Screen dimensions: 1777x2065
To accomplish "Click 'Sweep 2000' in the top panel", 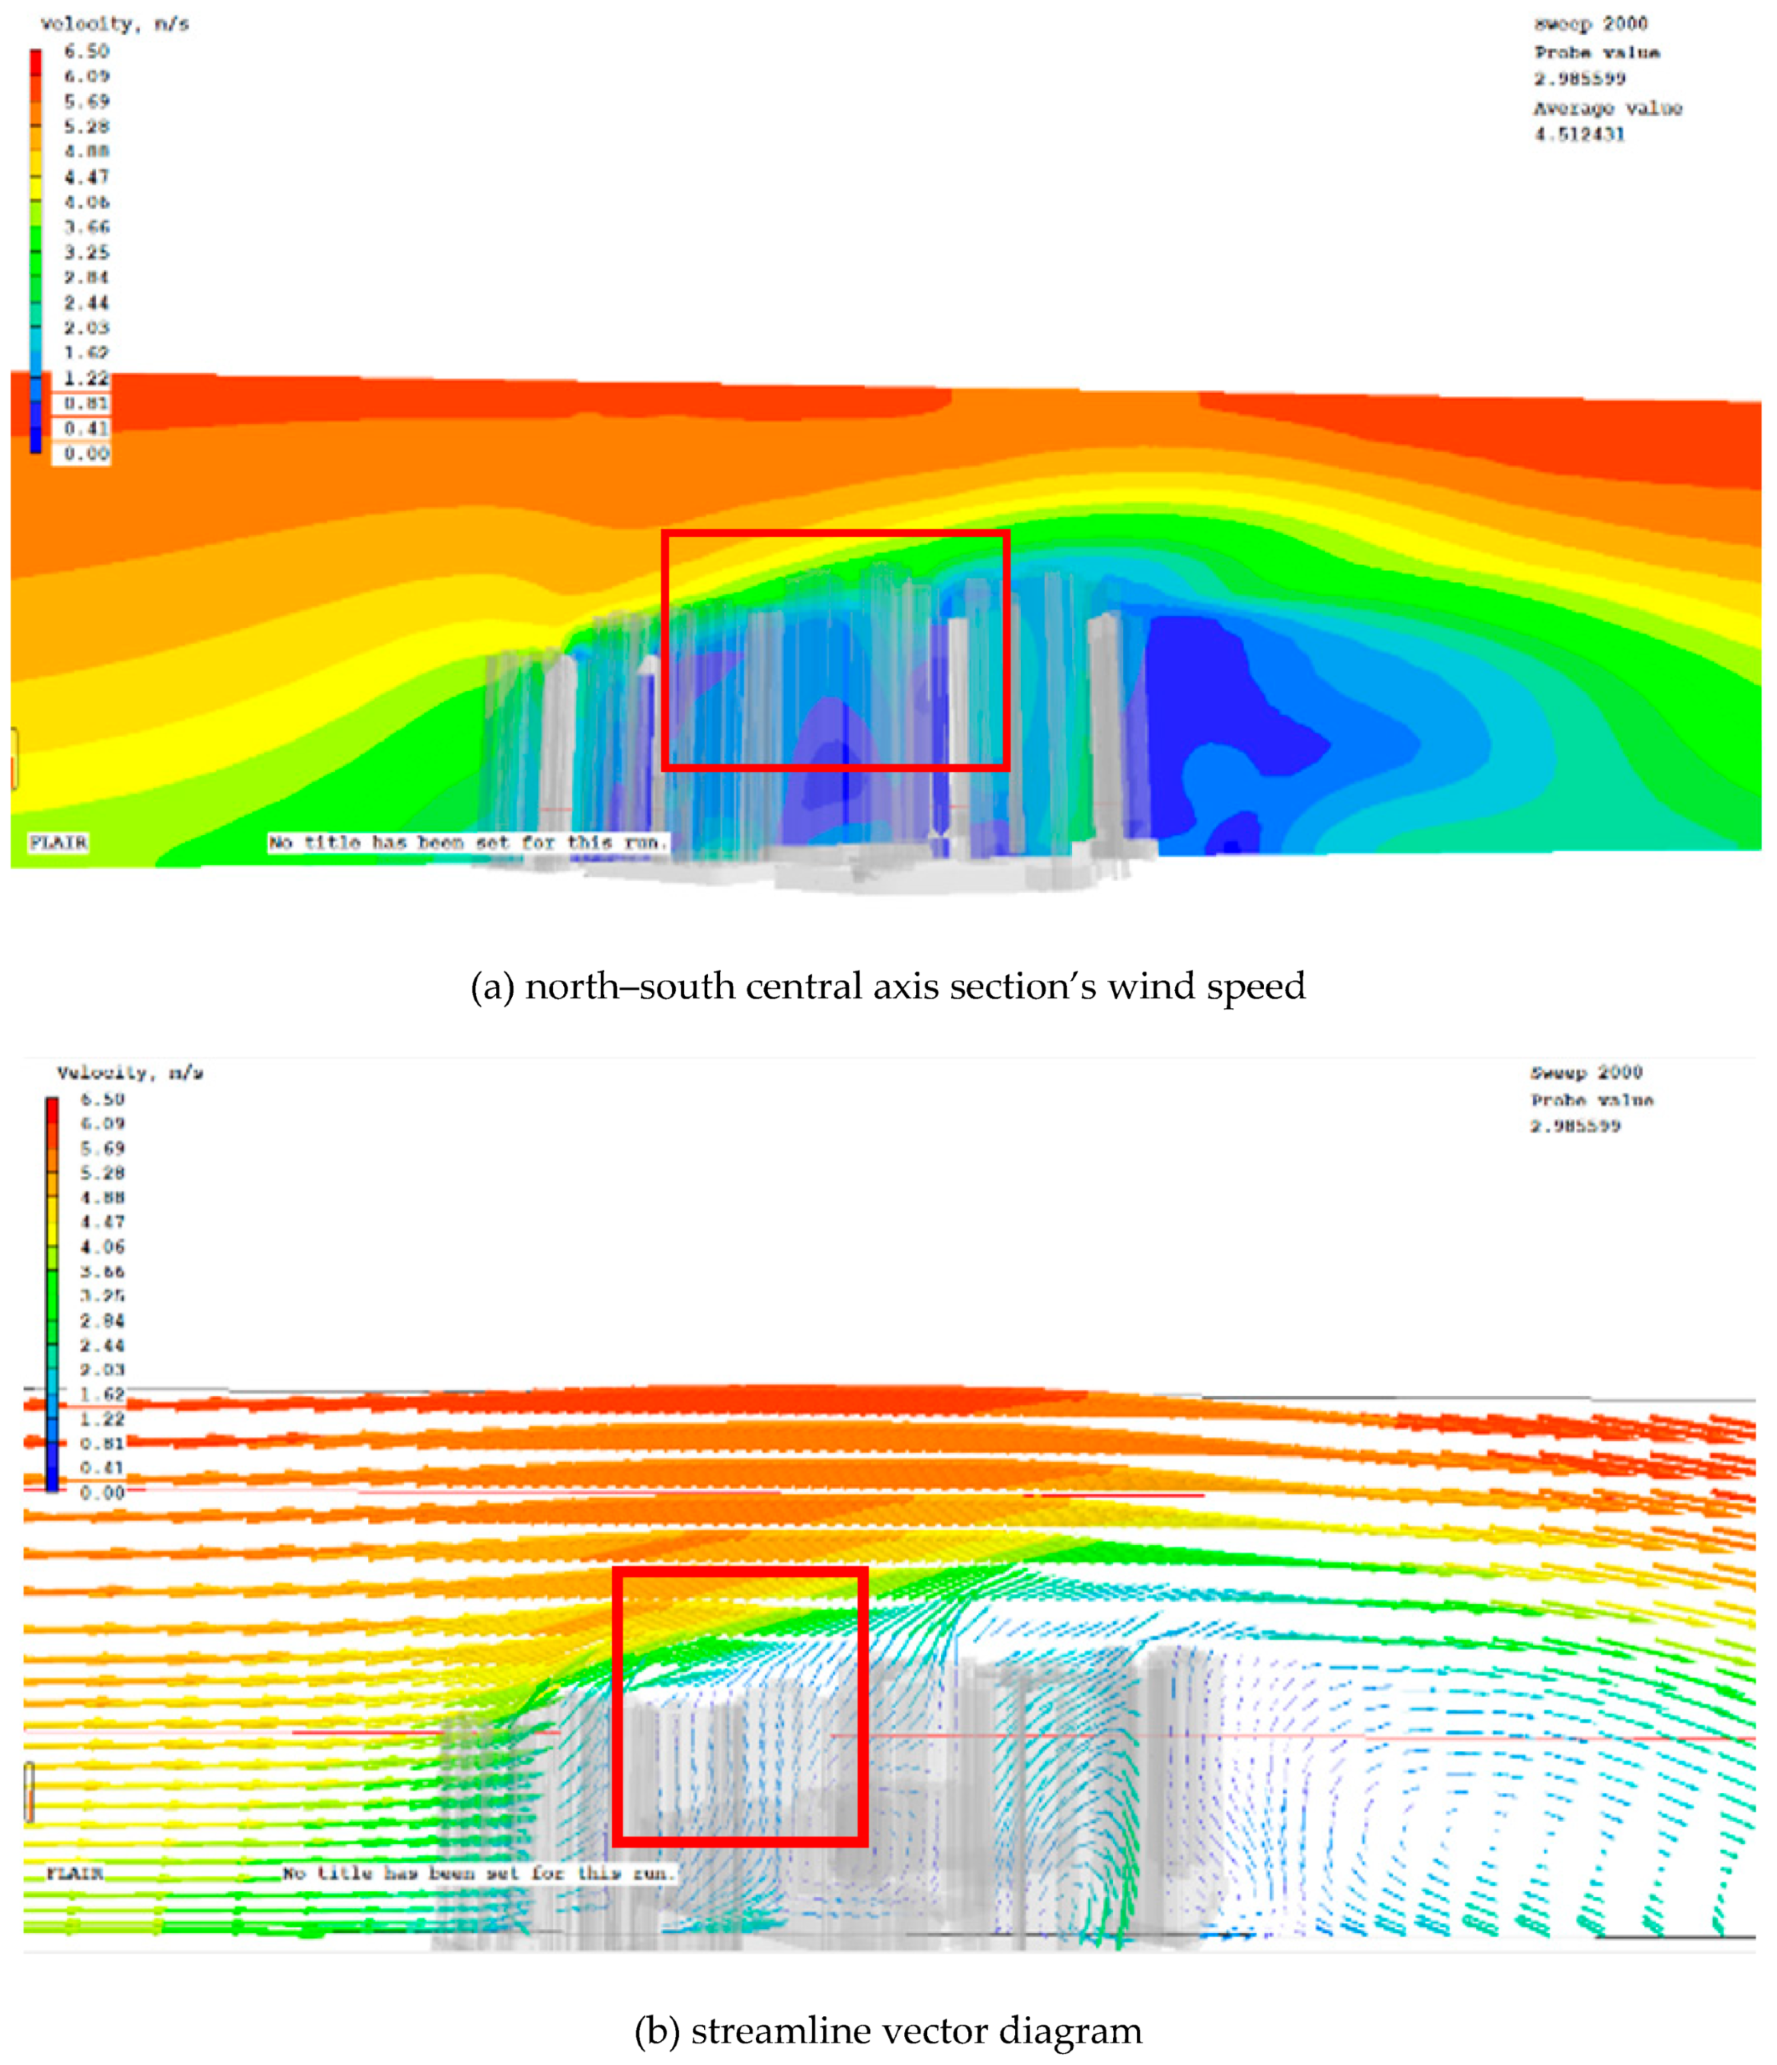I will click(1590, 23).
